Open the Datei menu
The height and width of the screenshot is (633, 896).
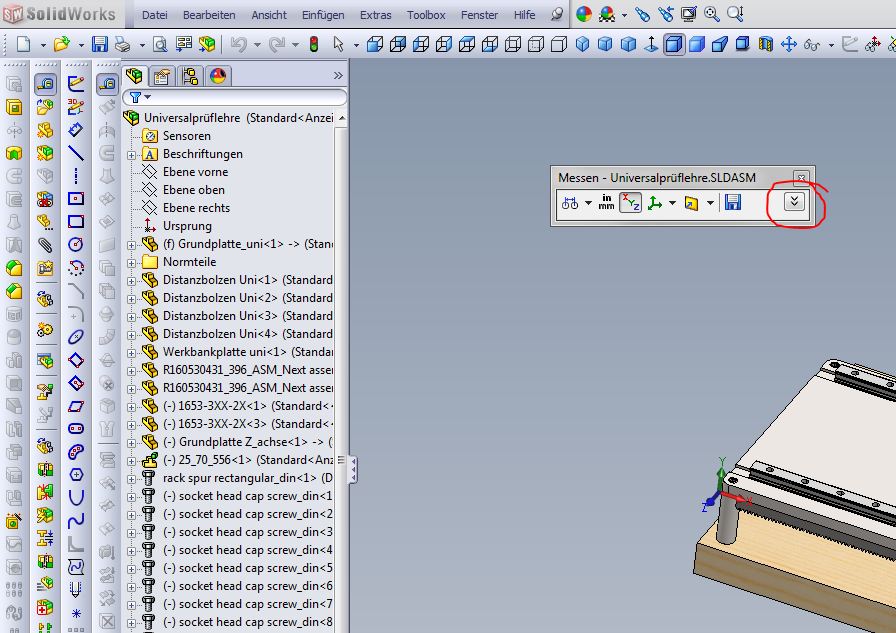click(x=155, y=15)
